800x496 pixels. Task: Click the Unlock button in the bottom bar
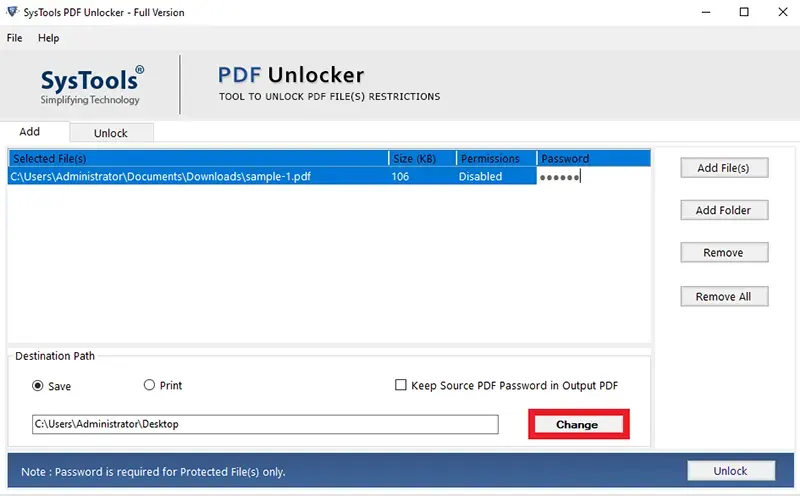tap(731, 470)
